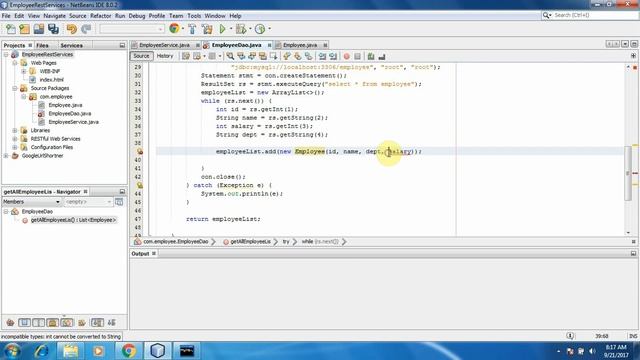Collapse the Web Pages folder node
The width and height of the screenshot is (640, 360).
tap(15, 63)
